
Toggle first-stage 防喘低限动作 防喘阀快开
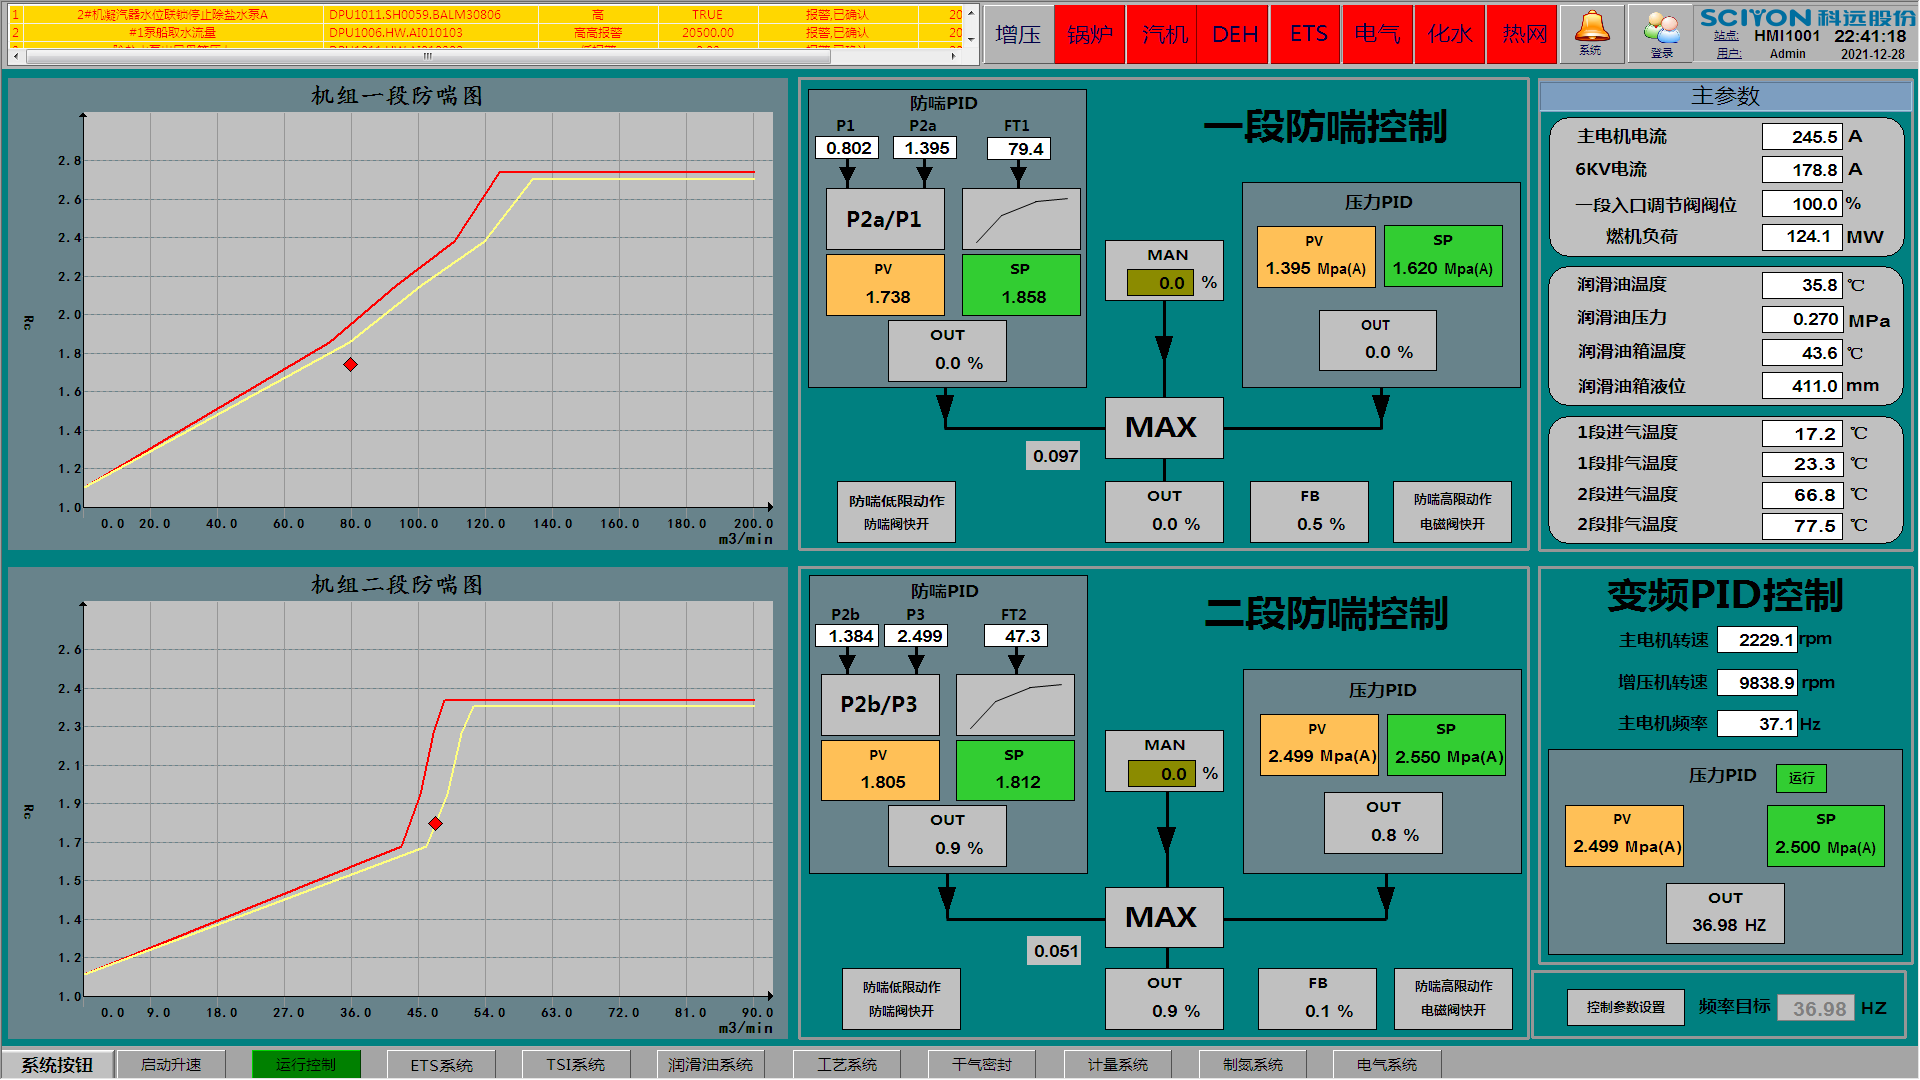[x=896, y=512]
